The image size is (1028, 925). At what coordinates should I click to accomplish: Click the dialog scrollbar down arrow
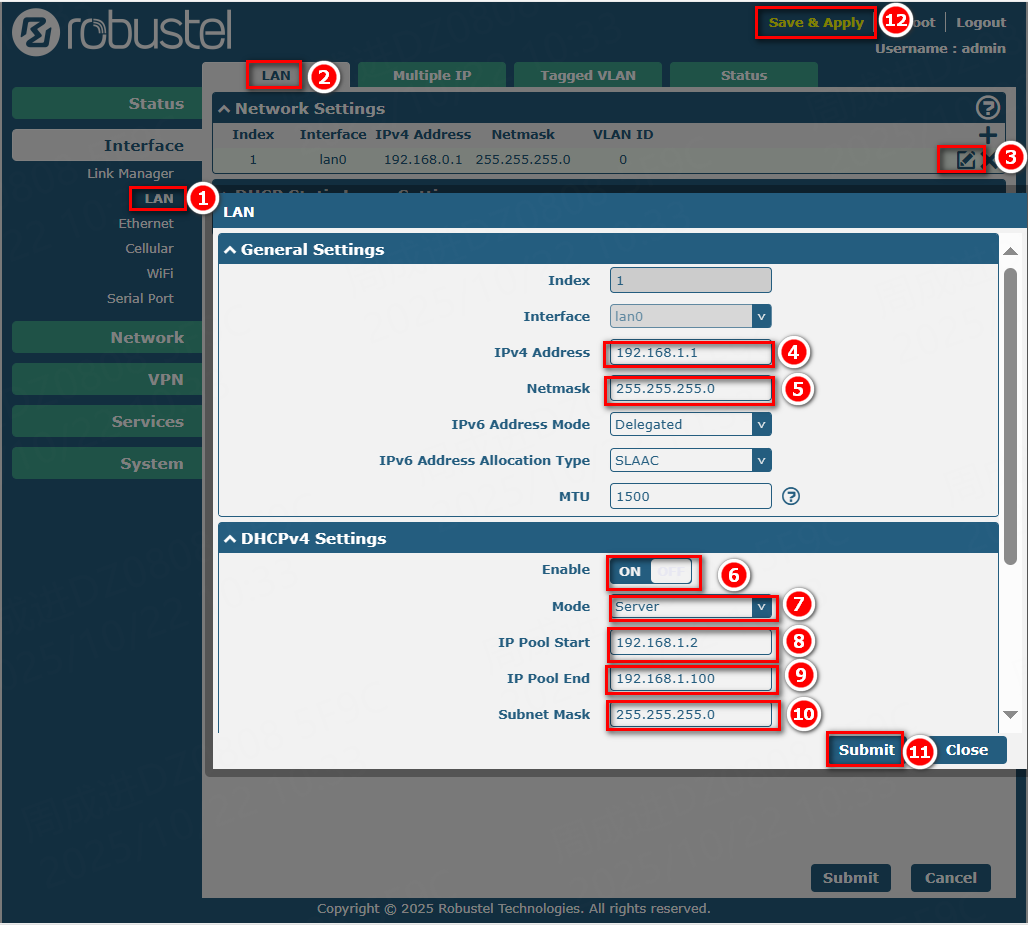tap(1010, 714)
